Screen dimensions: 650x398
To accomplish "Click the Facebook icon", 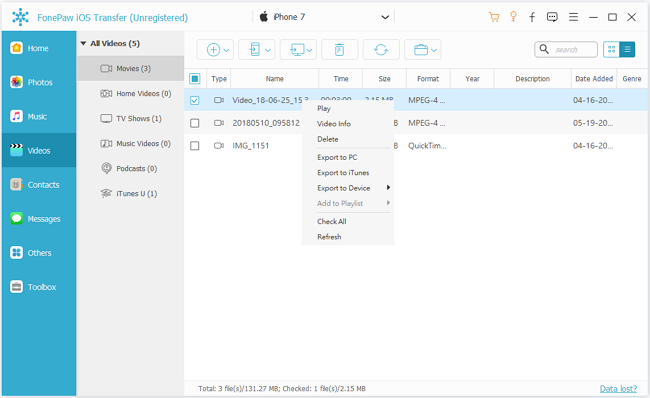I will [532, 17].
